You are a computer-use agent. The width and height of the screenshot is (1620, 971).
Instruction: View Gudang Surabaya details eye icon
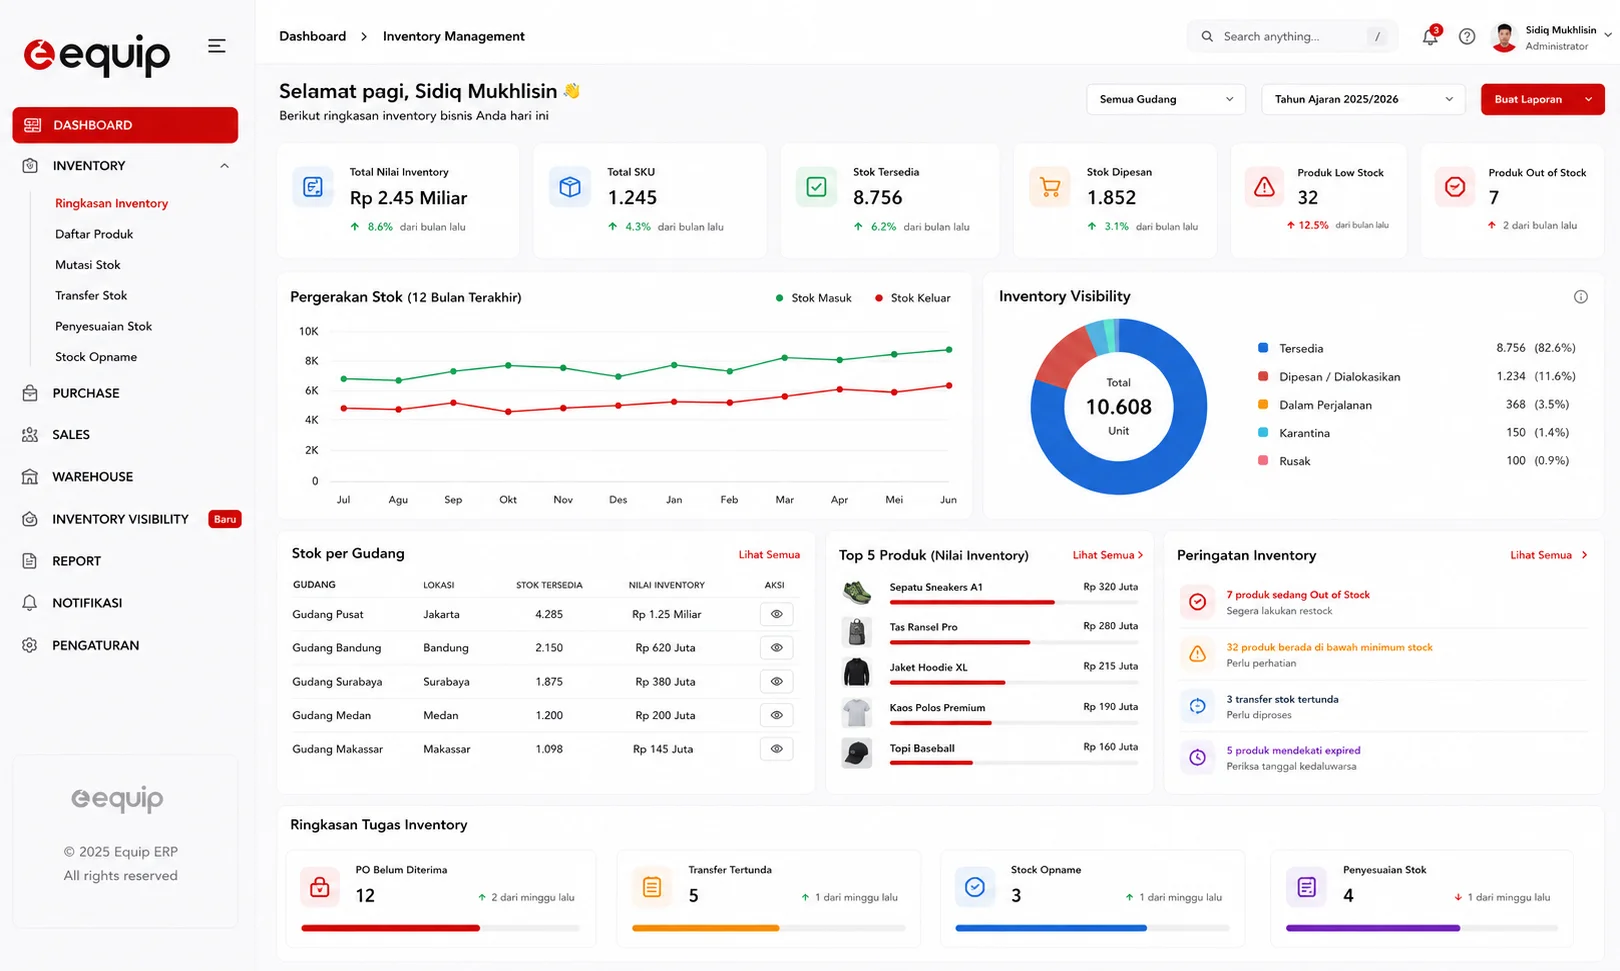[777, 682]
